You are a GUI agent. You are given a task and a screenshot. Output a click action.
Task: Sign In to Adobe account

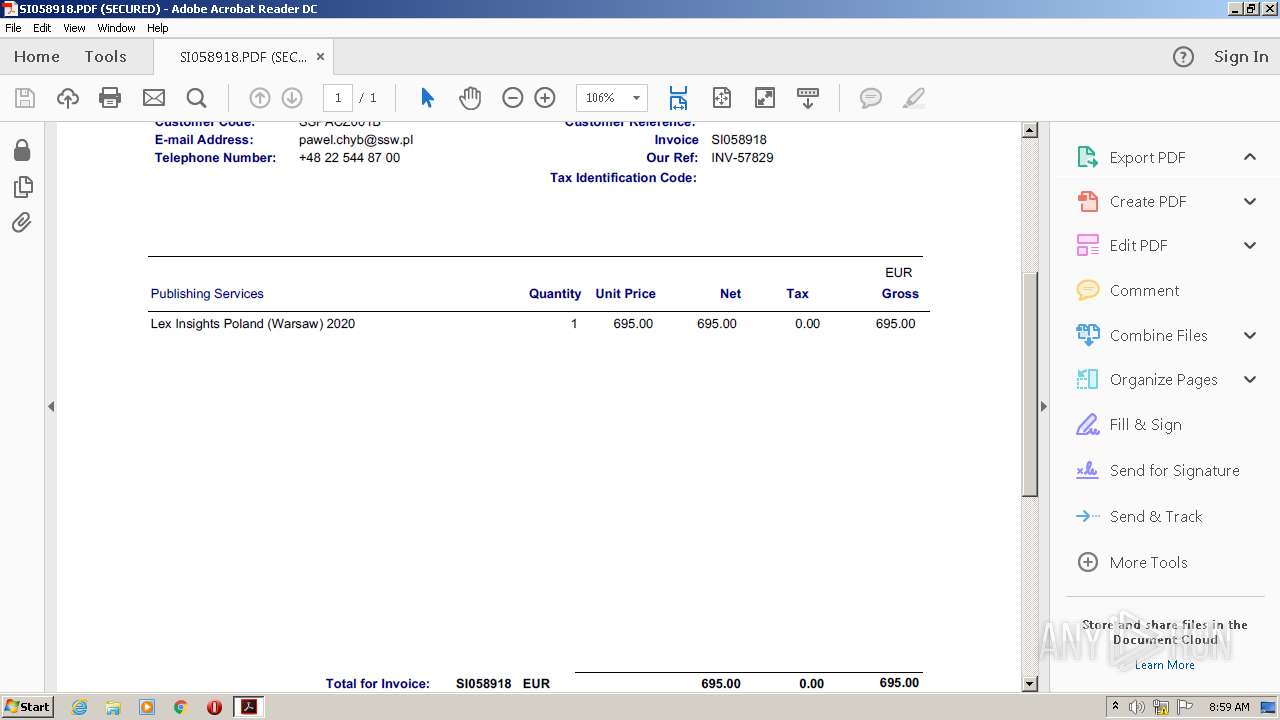pos(1241,57)
